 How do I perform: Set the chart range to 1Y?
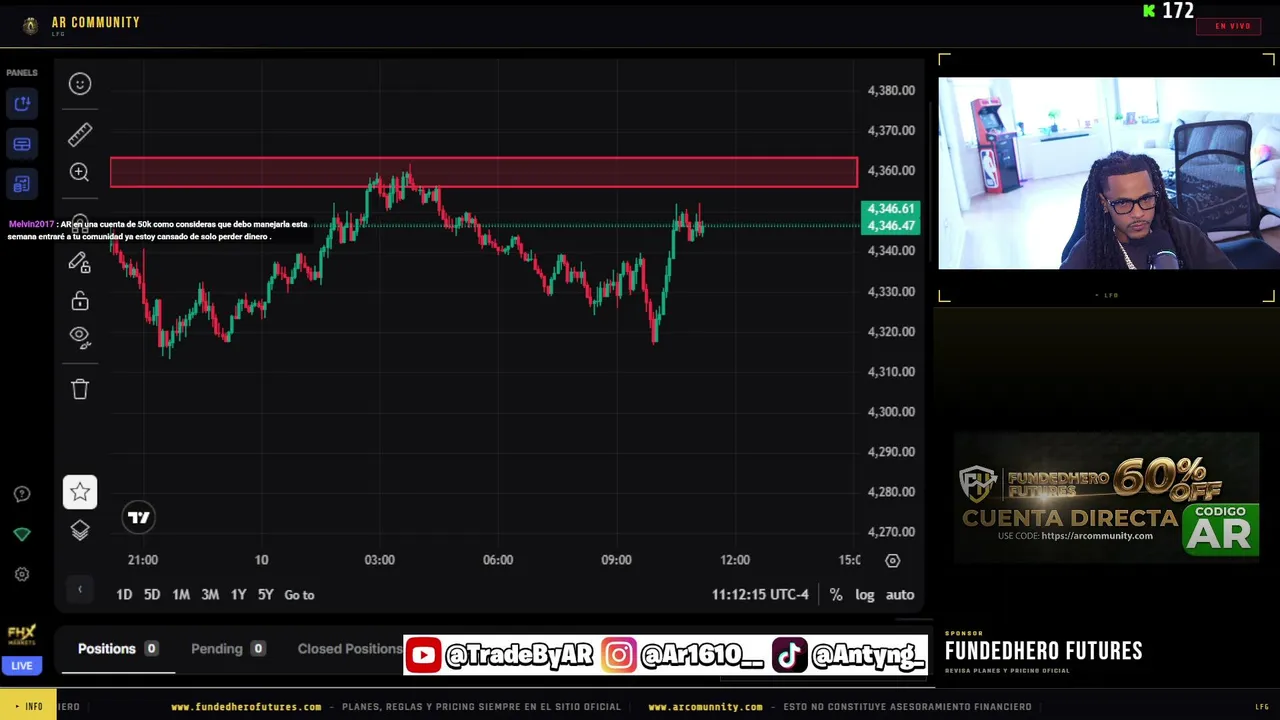pyautogui.click(x=238, y=594)
